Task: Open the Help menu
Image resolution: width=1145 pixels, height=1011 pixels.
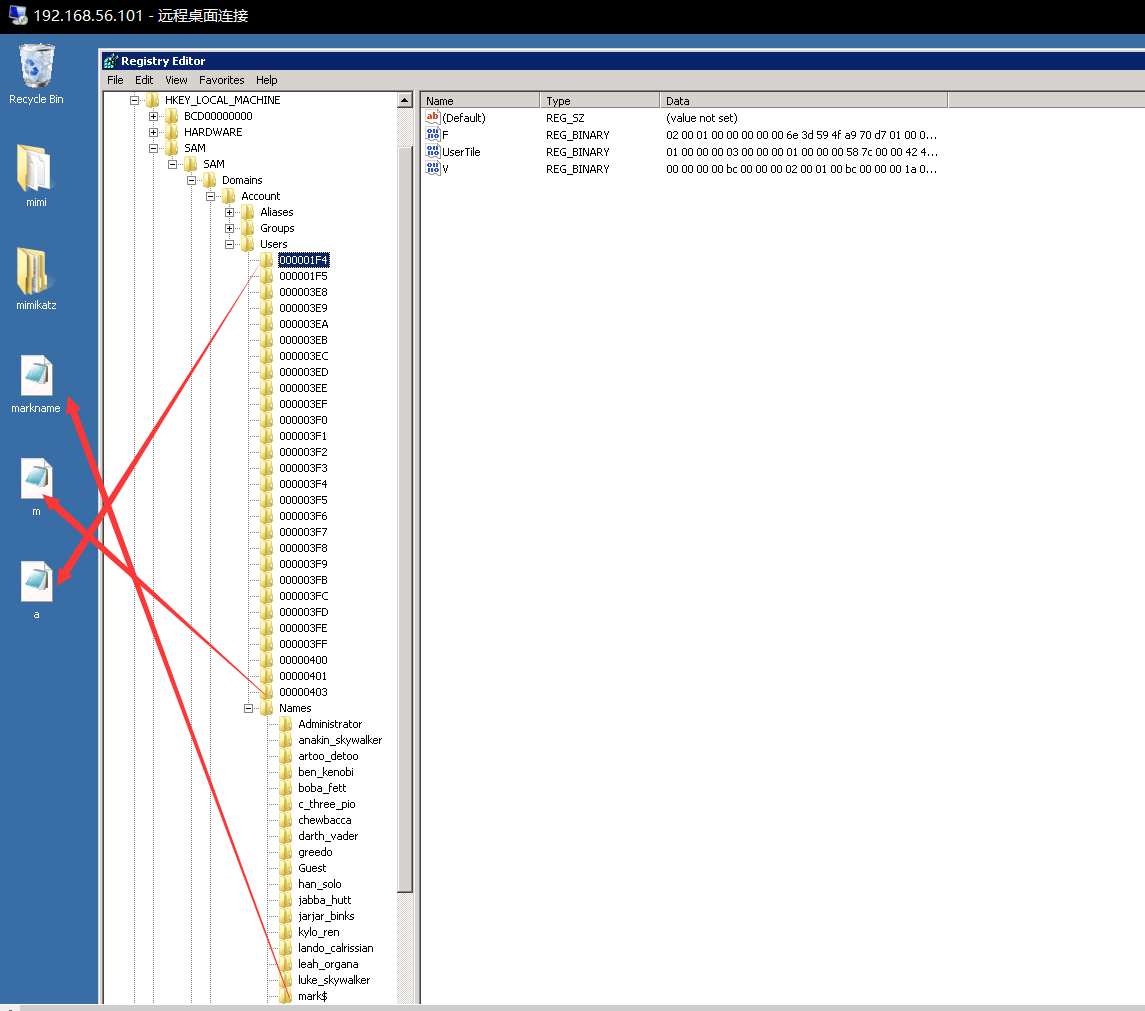Action: [267, 80]
